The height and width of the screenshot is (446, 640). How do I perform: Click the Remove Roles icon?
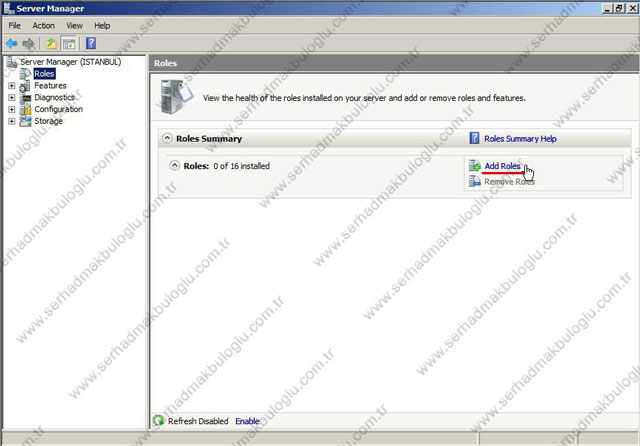(x=475, y=181)
